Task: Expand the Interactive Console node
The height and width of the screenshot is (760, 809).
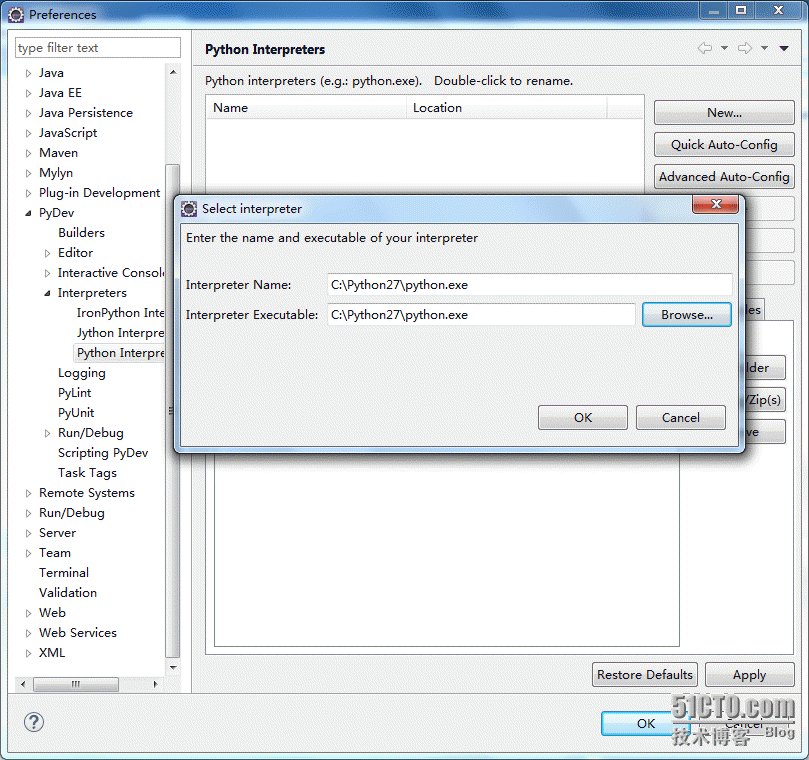Action: pyautogui.click(x=47, y=273)
